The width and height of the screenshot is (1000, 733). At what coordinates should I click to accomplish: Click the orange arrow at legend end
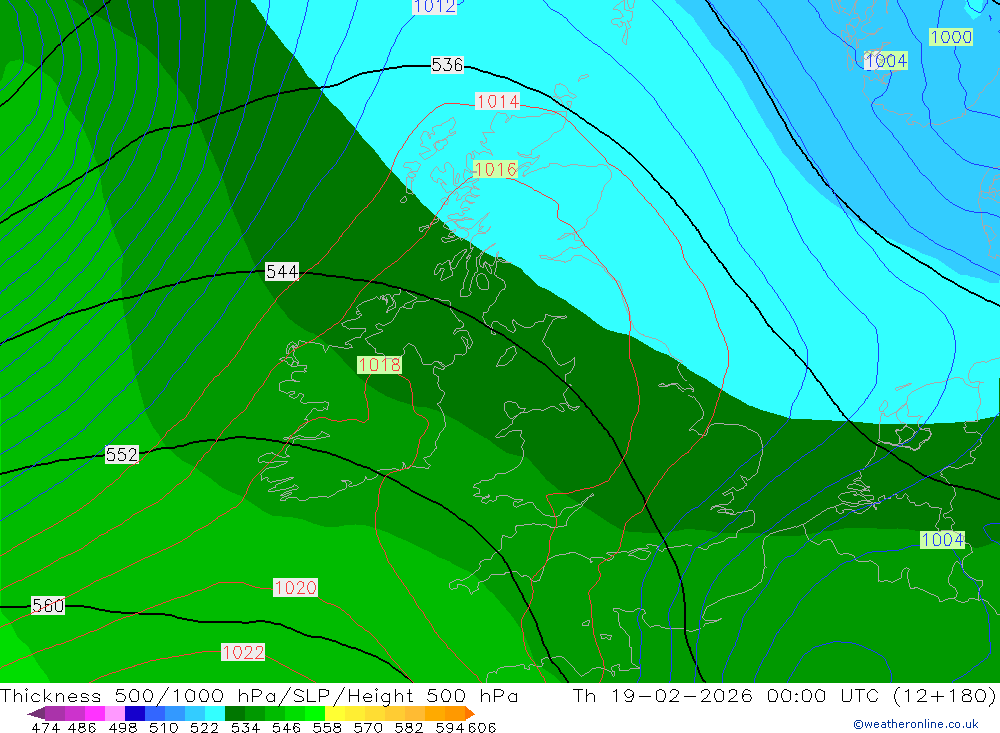[469, 713]
